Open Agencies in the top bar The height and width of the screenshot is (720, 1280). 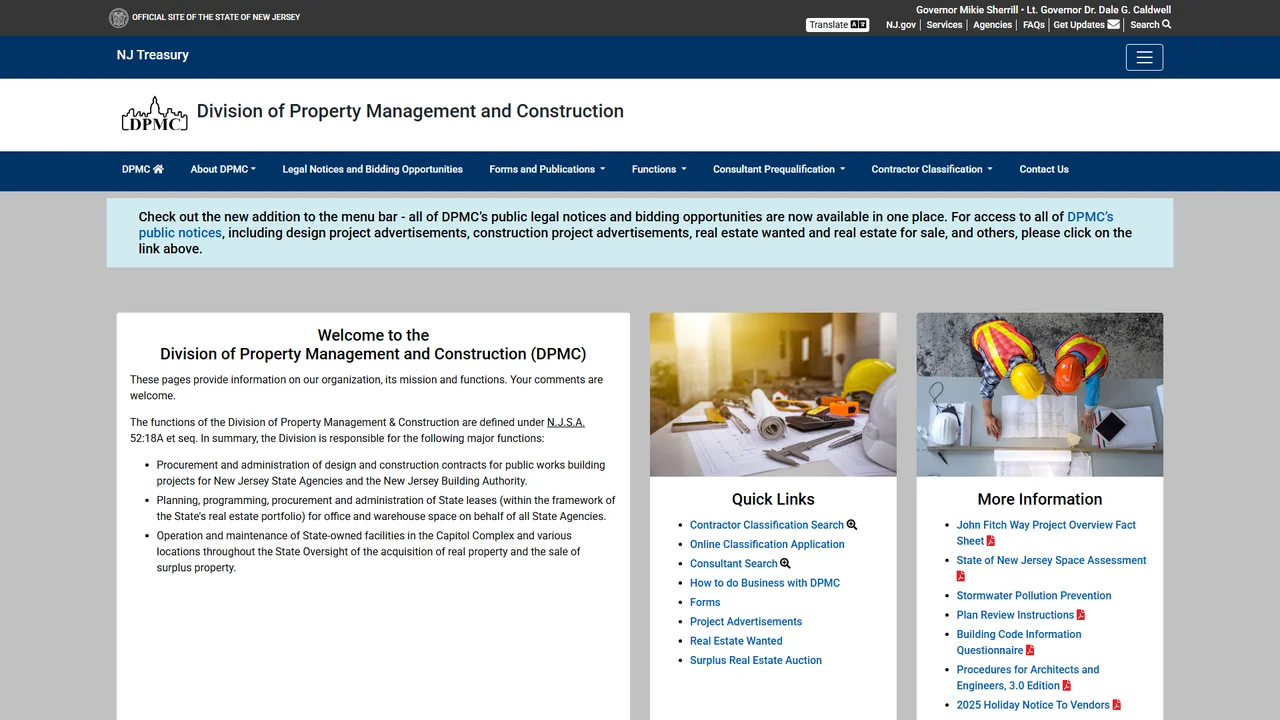pos(993,25)
